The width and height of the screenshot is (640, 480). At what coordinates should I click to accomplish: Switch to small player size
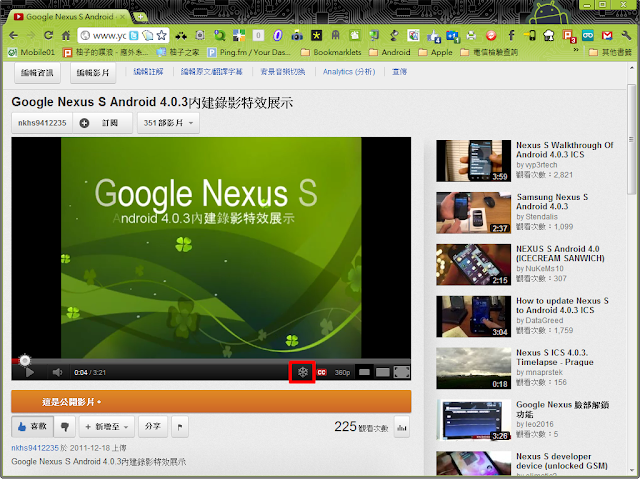(364, 372)
